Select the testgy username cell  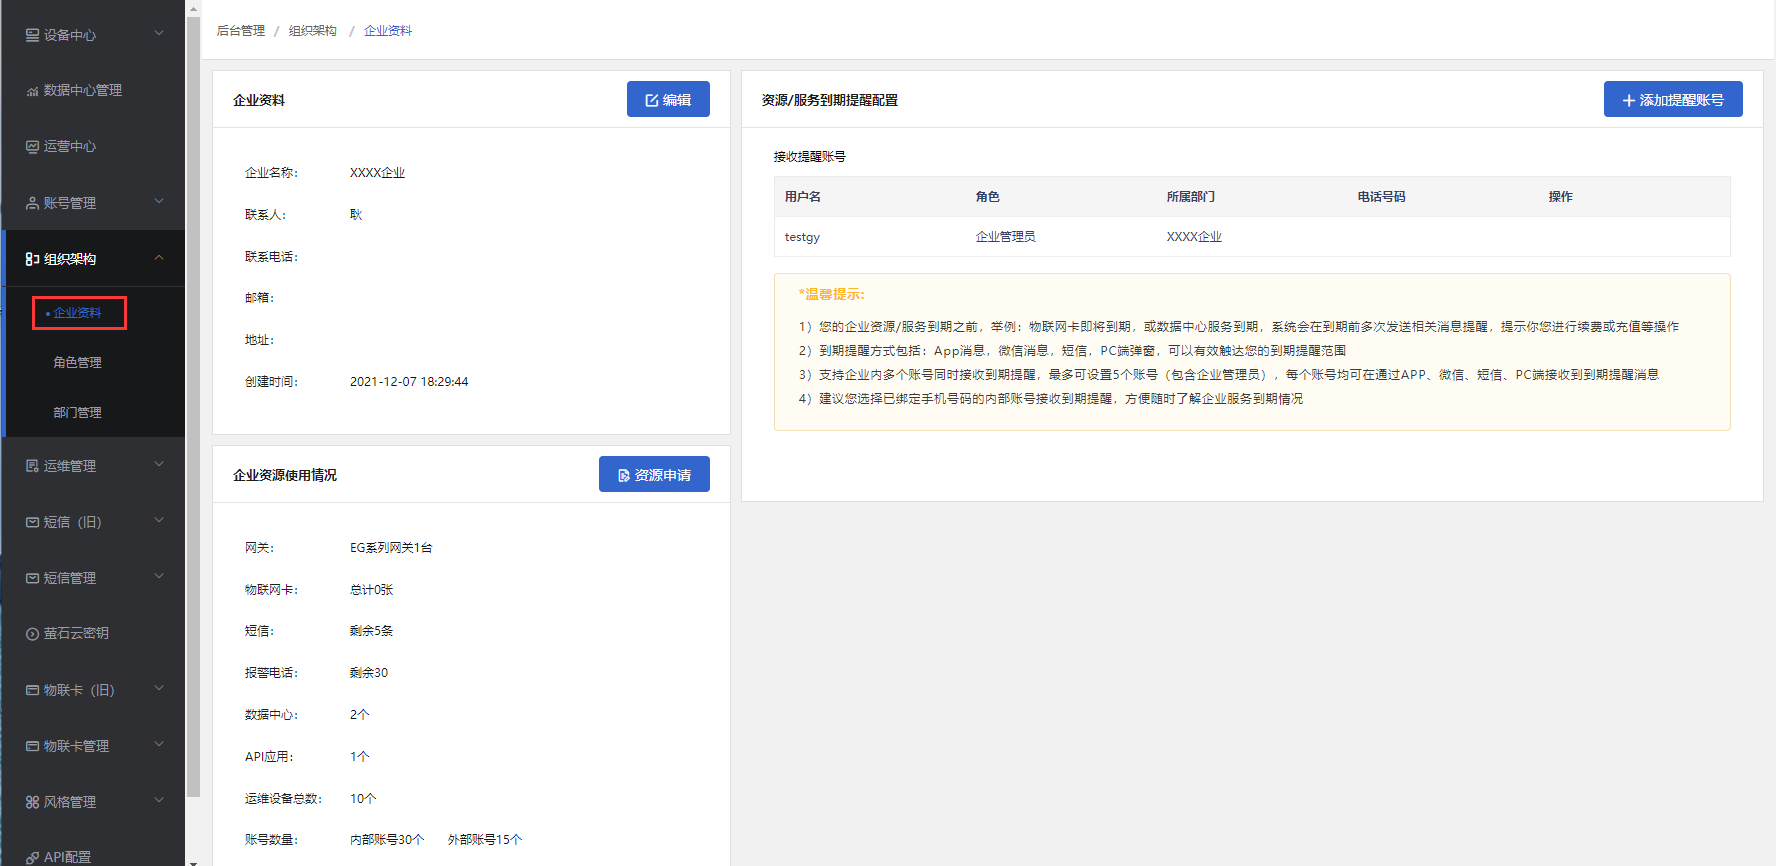click(802, 237)
